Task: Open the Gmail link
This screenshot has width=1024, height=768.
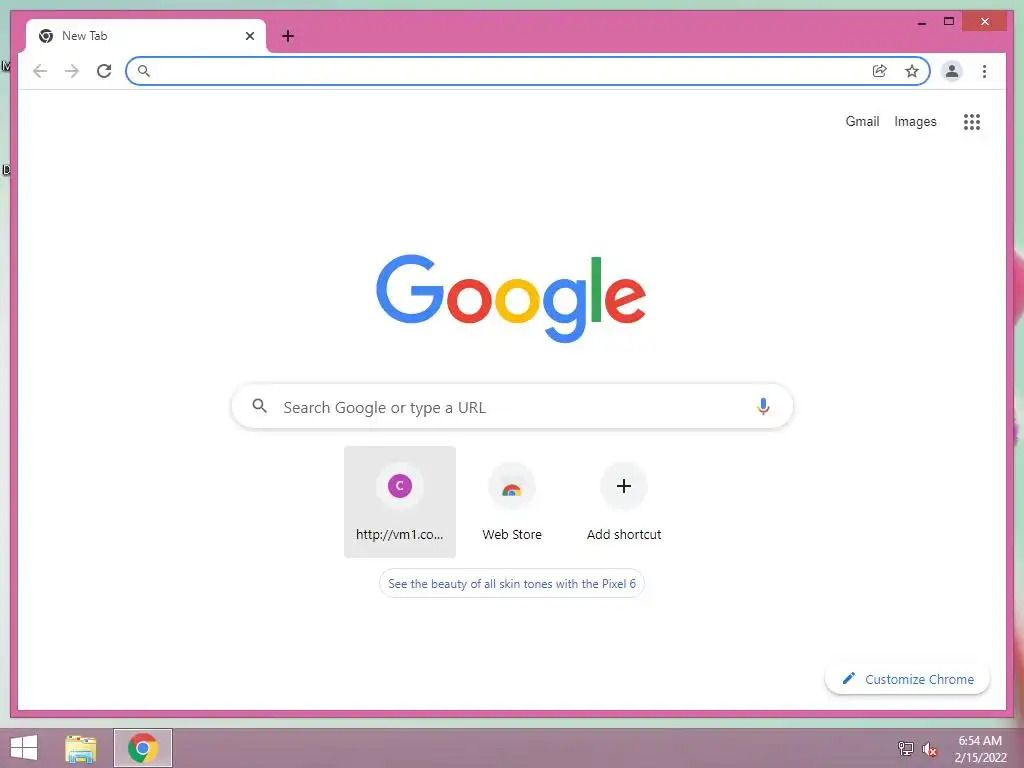Action: coord(862,121)
